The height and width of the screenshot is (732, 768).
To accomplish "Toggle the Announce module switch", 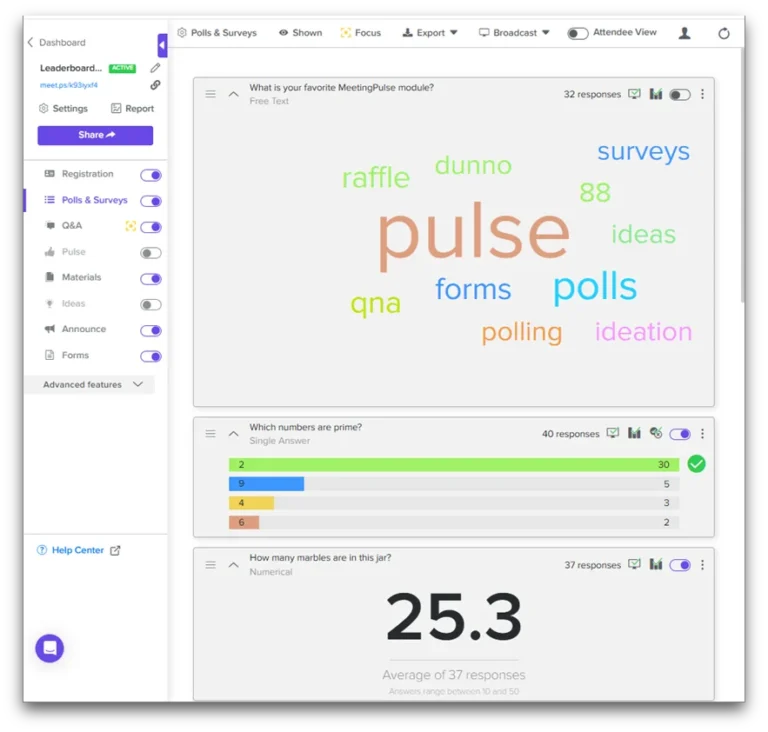I will (151, 330).
